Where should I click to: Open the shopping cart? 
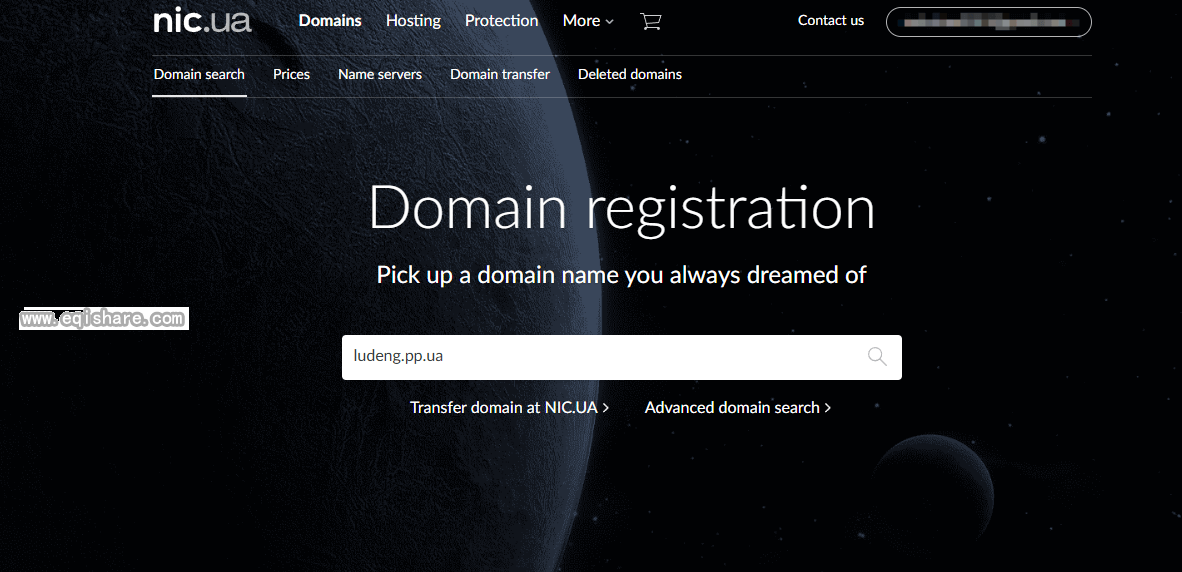click(x=651, y=21)
